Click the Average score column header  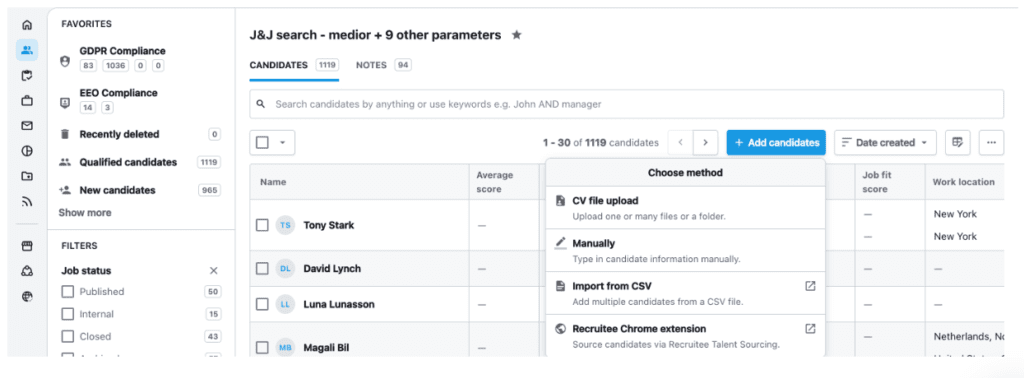[494, 182]
